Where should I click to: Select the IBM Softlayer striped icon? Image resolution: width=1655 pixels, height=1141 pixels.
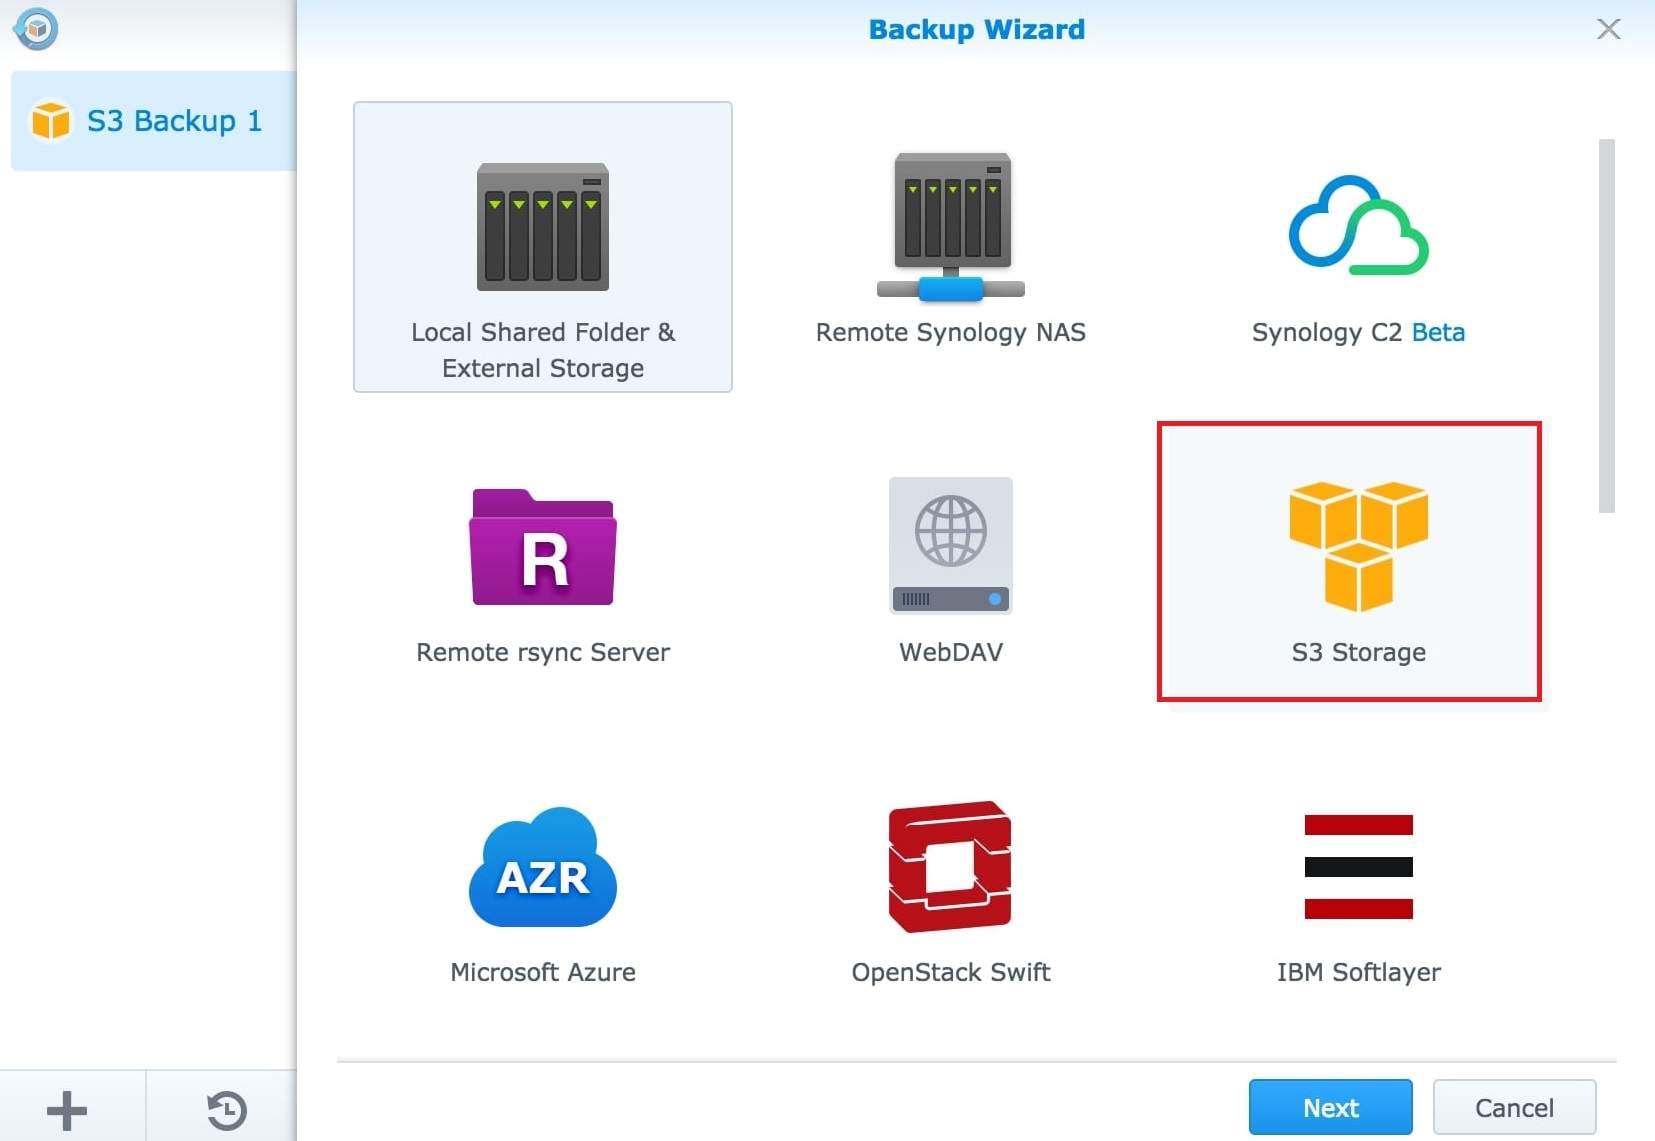tap(1358, 867)
